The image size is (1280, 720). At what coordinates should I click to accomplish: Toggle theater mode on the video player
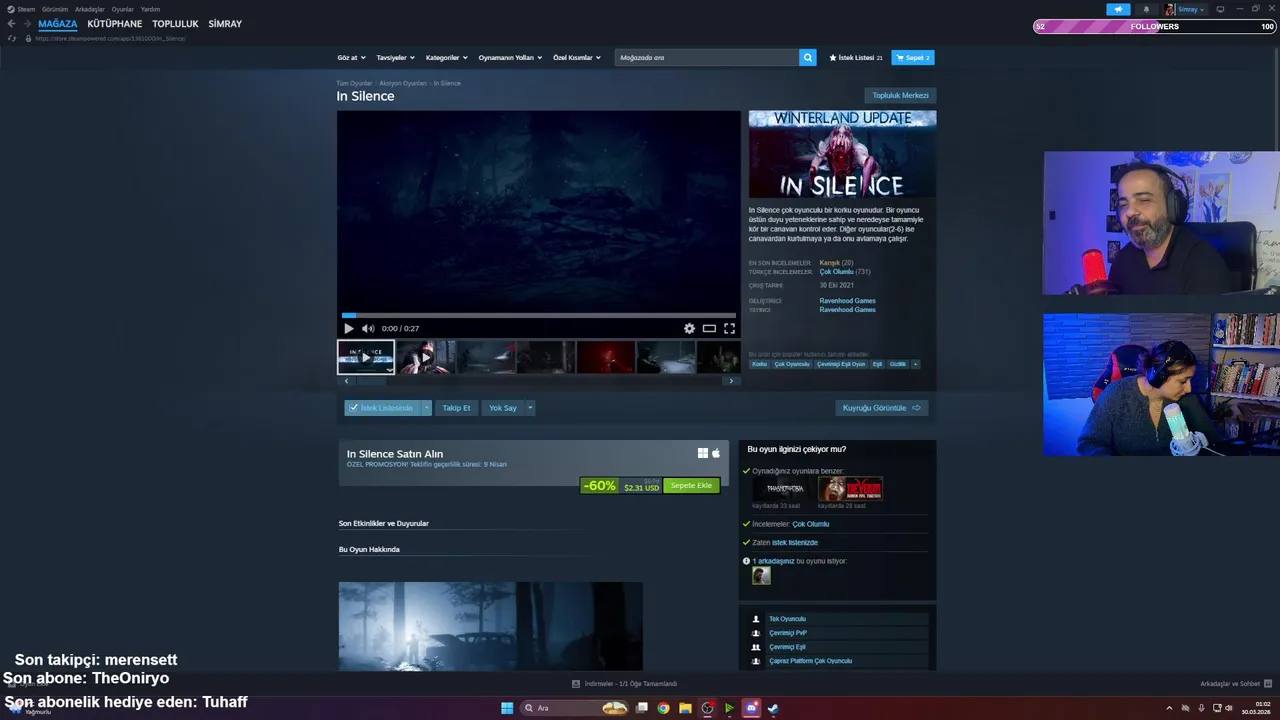point(709,328)
